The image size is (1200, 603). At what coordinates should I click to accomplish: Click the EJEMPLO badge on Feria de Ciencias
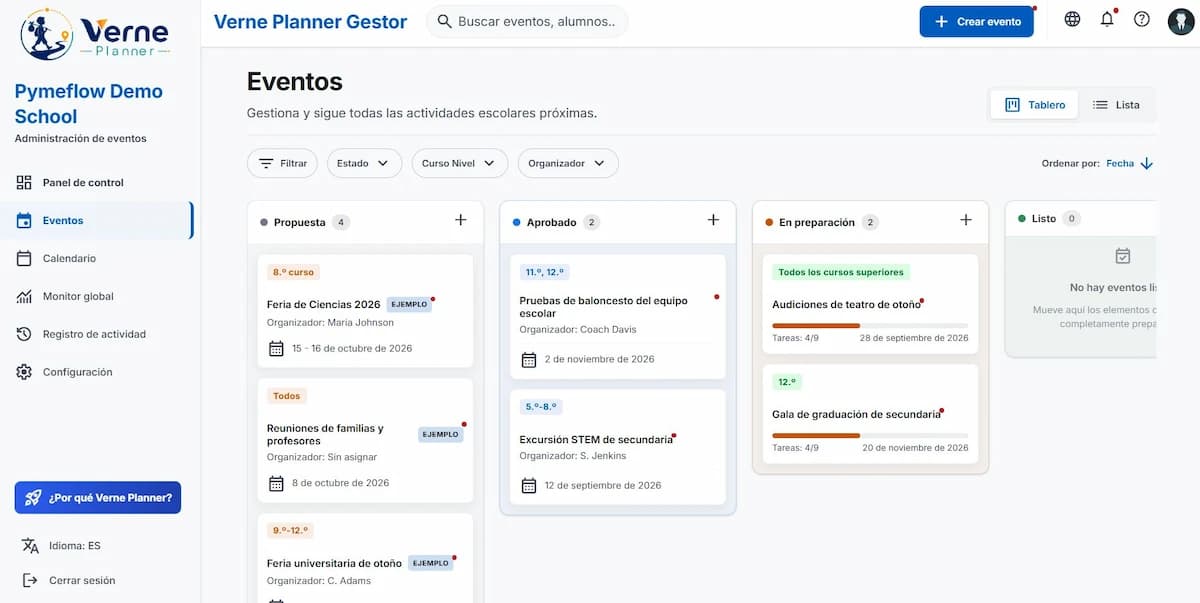click(409, 304)
